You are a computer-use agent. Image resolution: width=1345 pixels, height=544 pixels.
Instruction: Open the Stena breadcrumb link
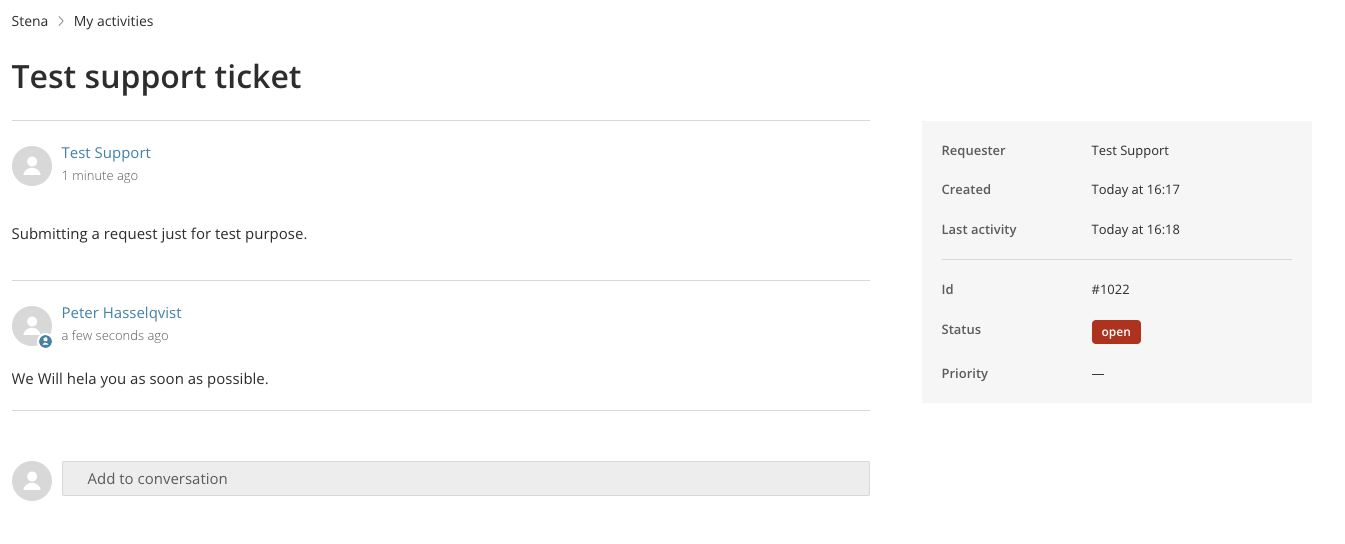coord(30,21)
